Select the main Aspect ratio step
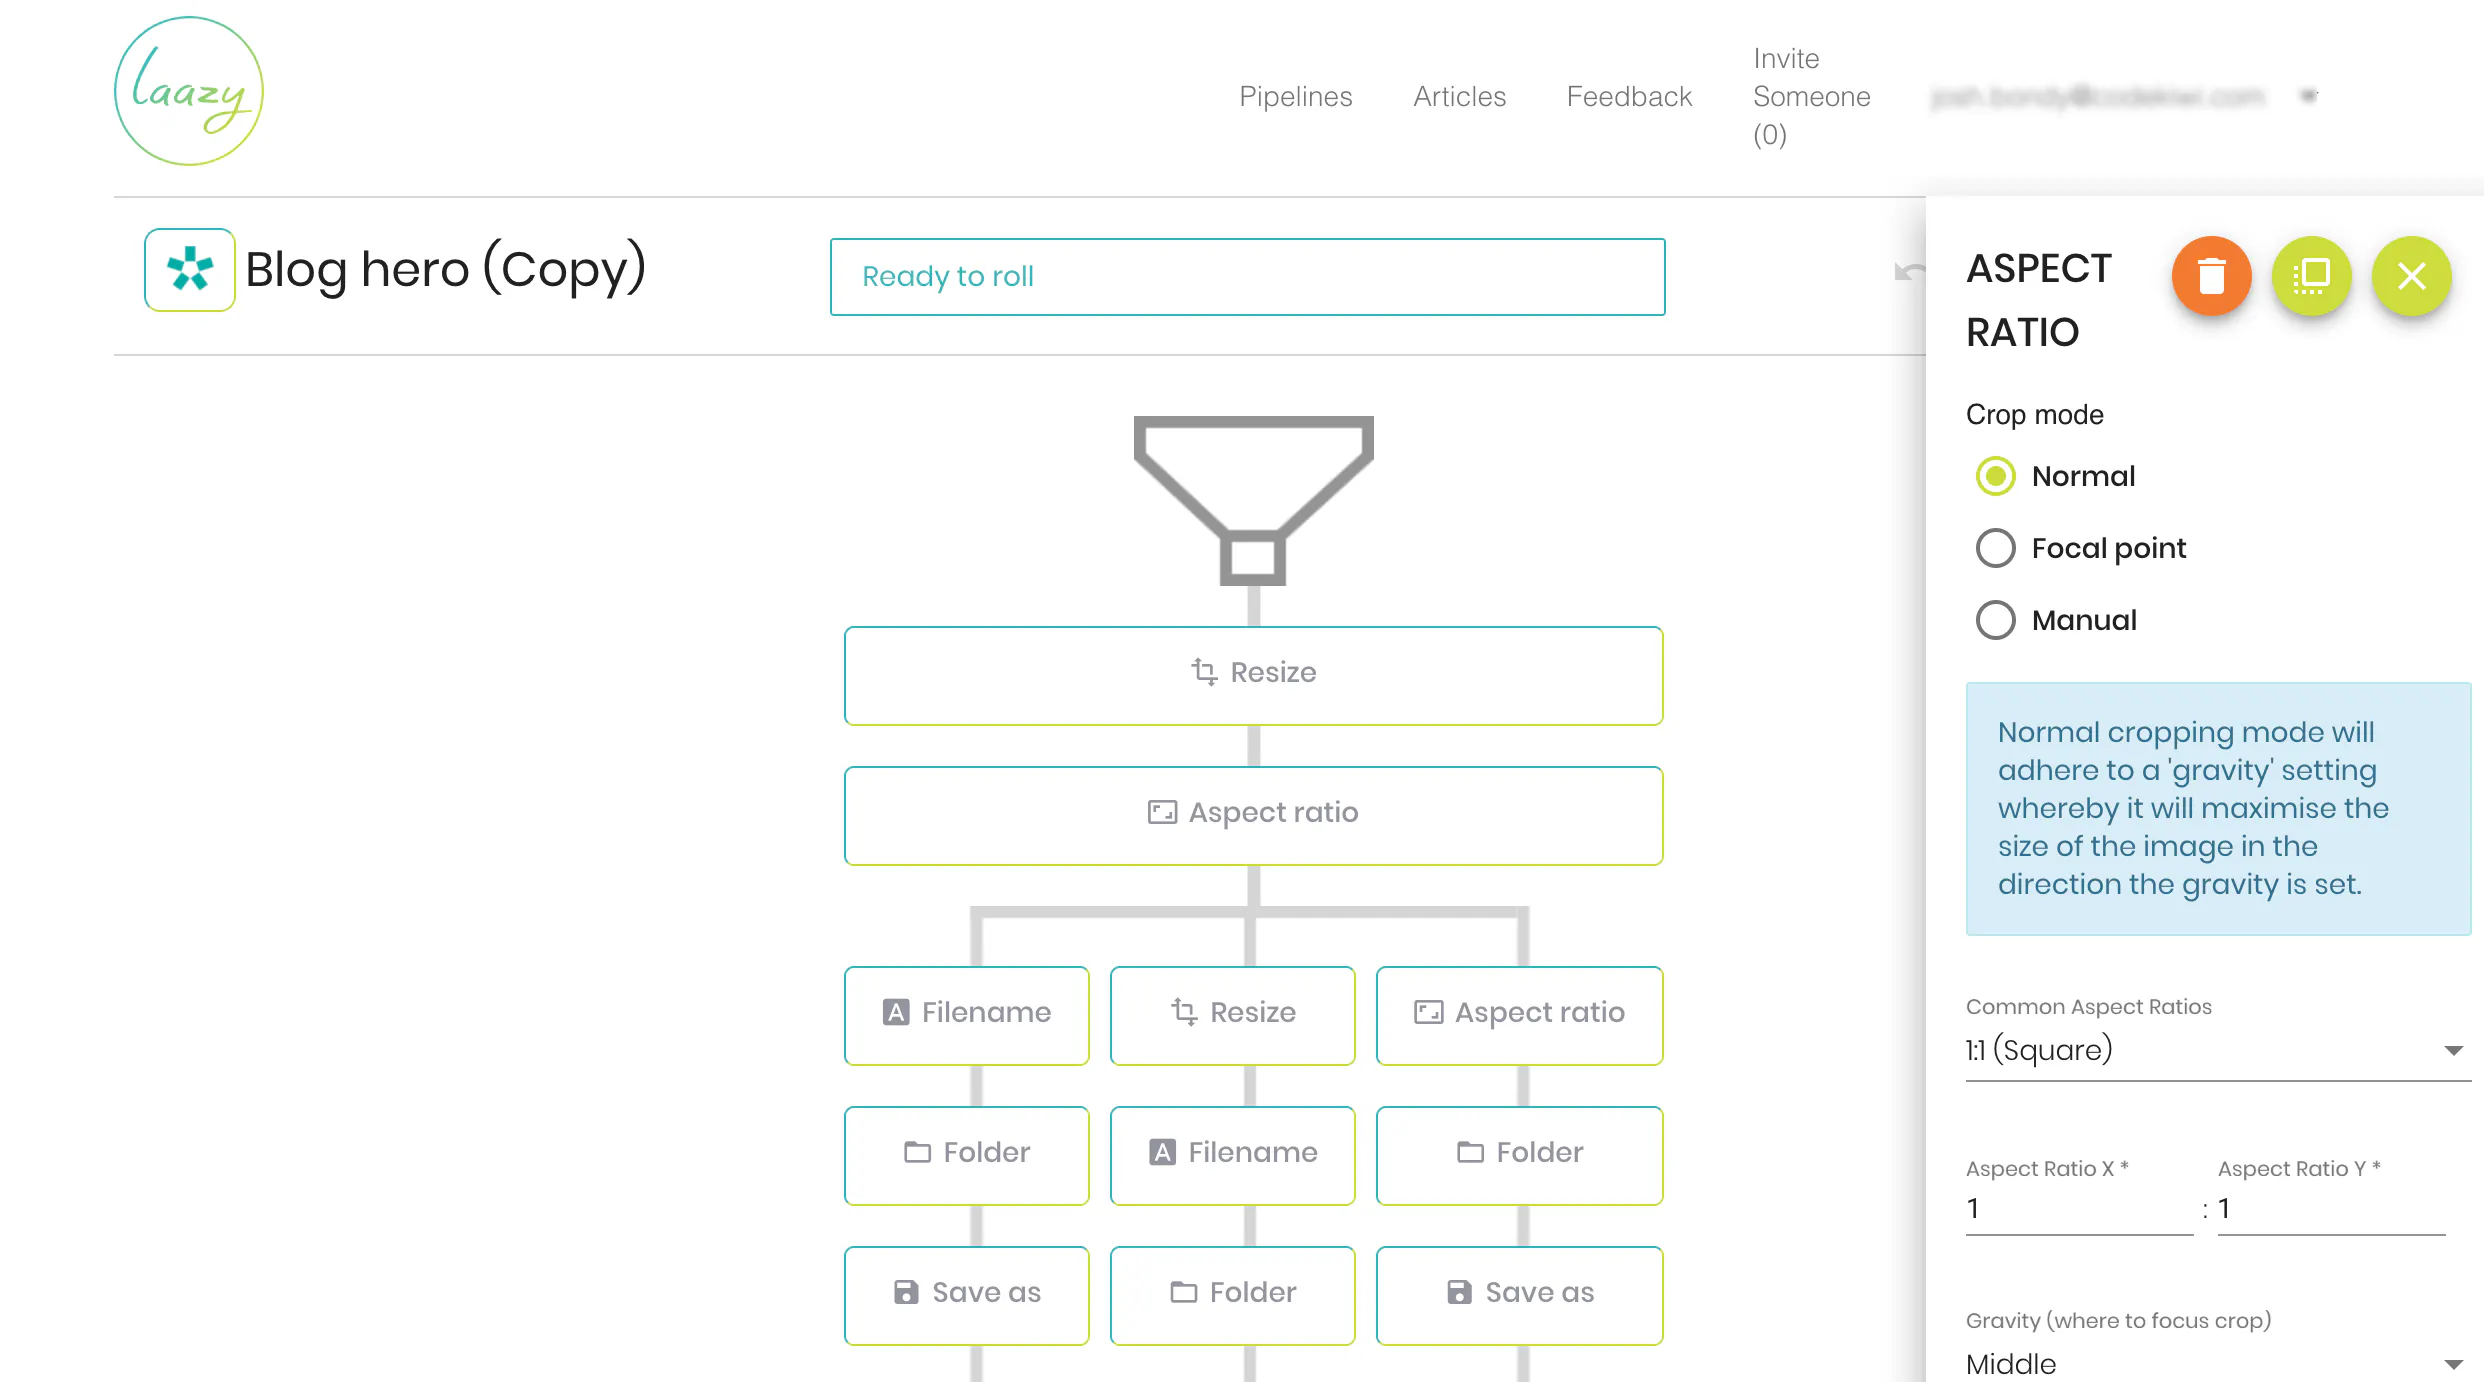This screenshot has width=2484, height=1382. coord(1253,816)
